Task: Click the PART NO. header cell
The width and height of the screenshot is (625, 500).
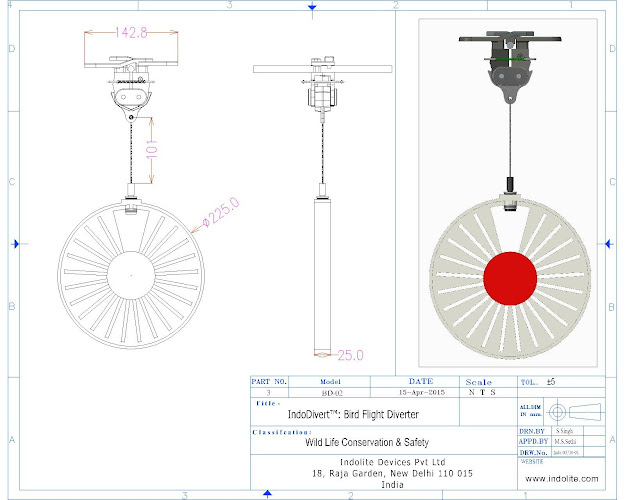Action: tap(269, 382)
